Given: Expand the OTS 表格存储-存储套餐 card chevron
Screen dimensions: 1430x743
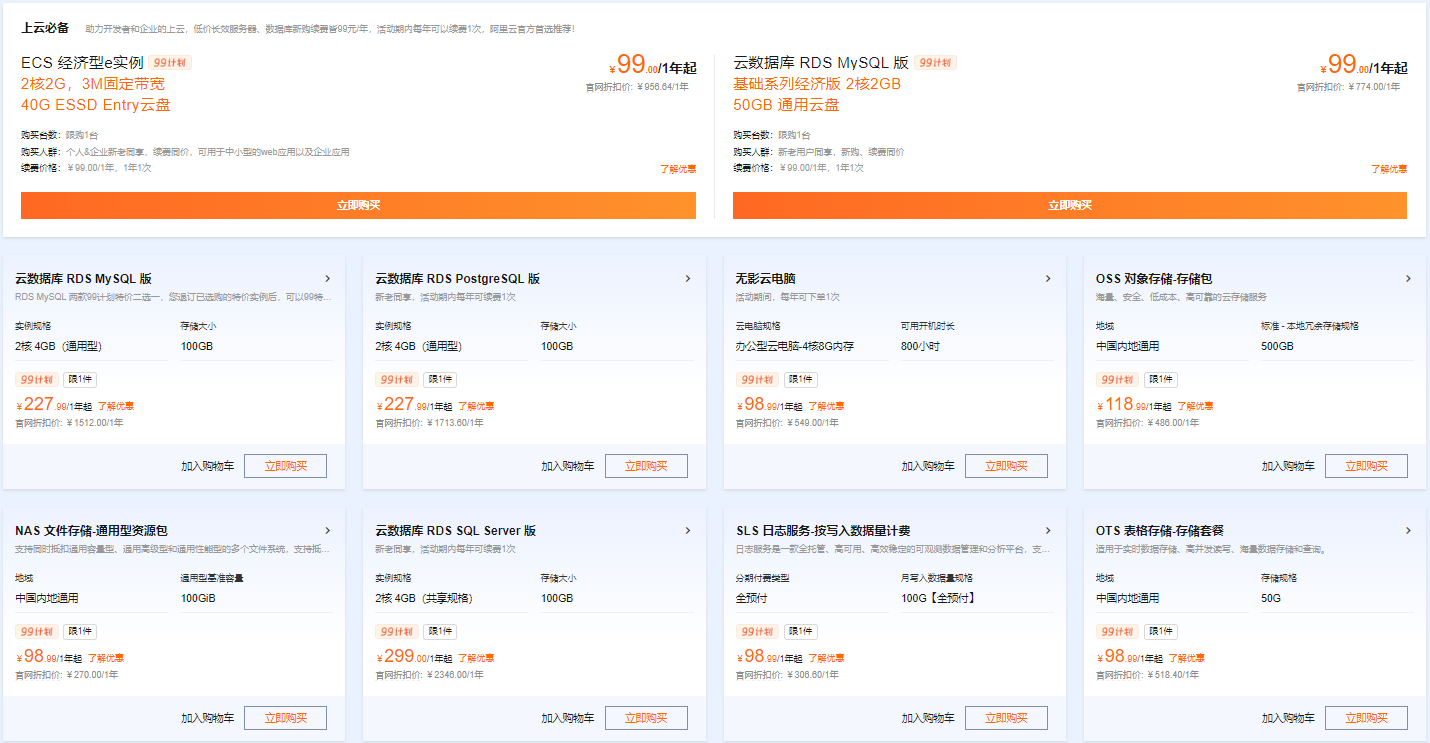Looking at the screenshot, I should click(1408, 531).
